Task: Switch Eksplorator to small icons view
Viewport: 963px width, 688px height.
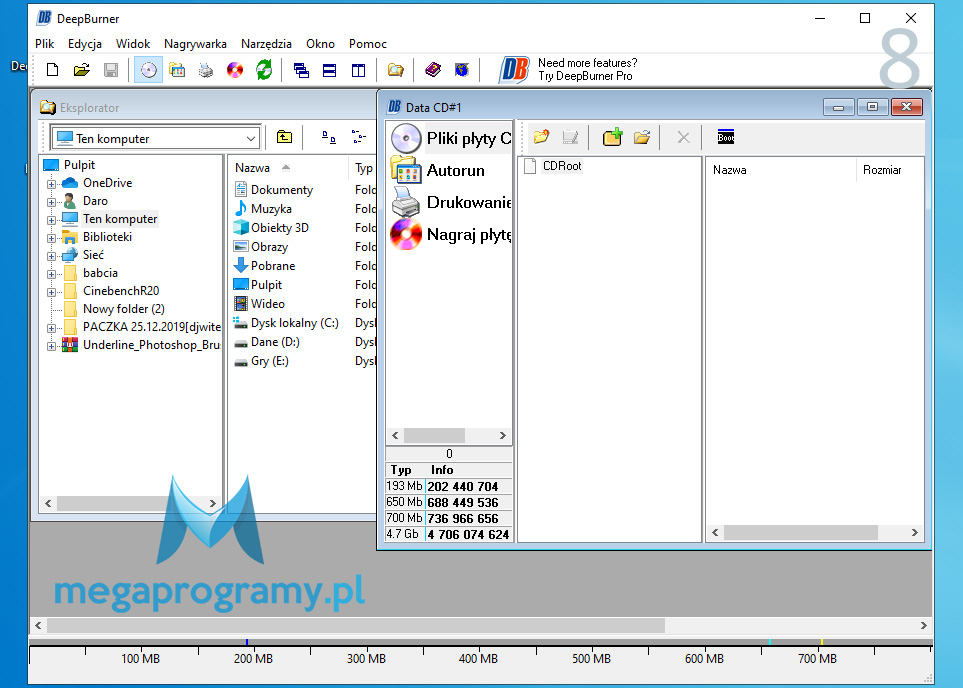Action: tap(329, 138)
